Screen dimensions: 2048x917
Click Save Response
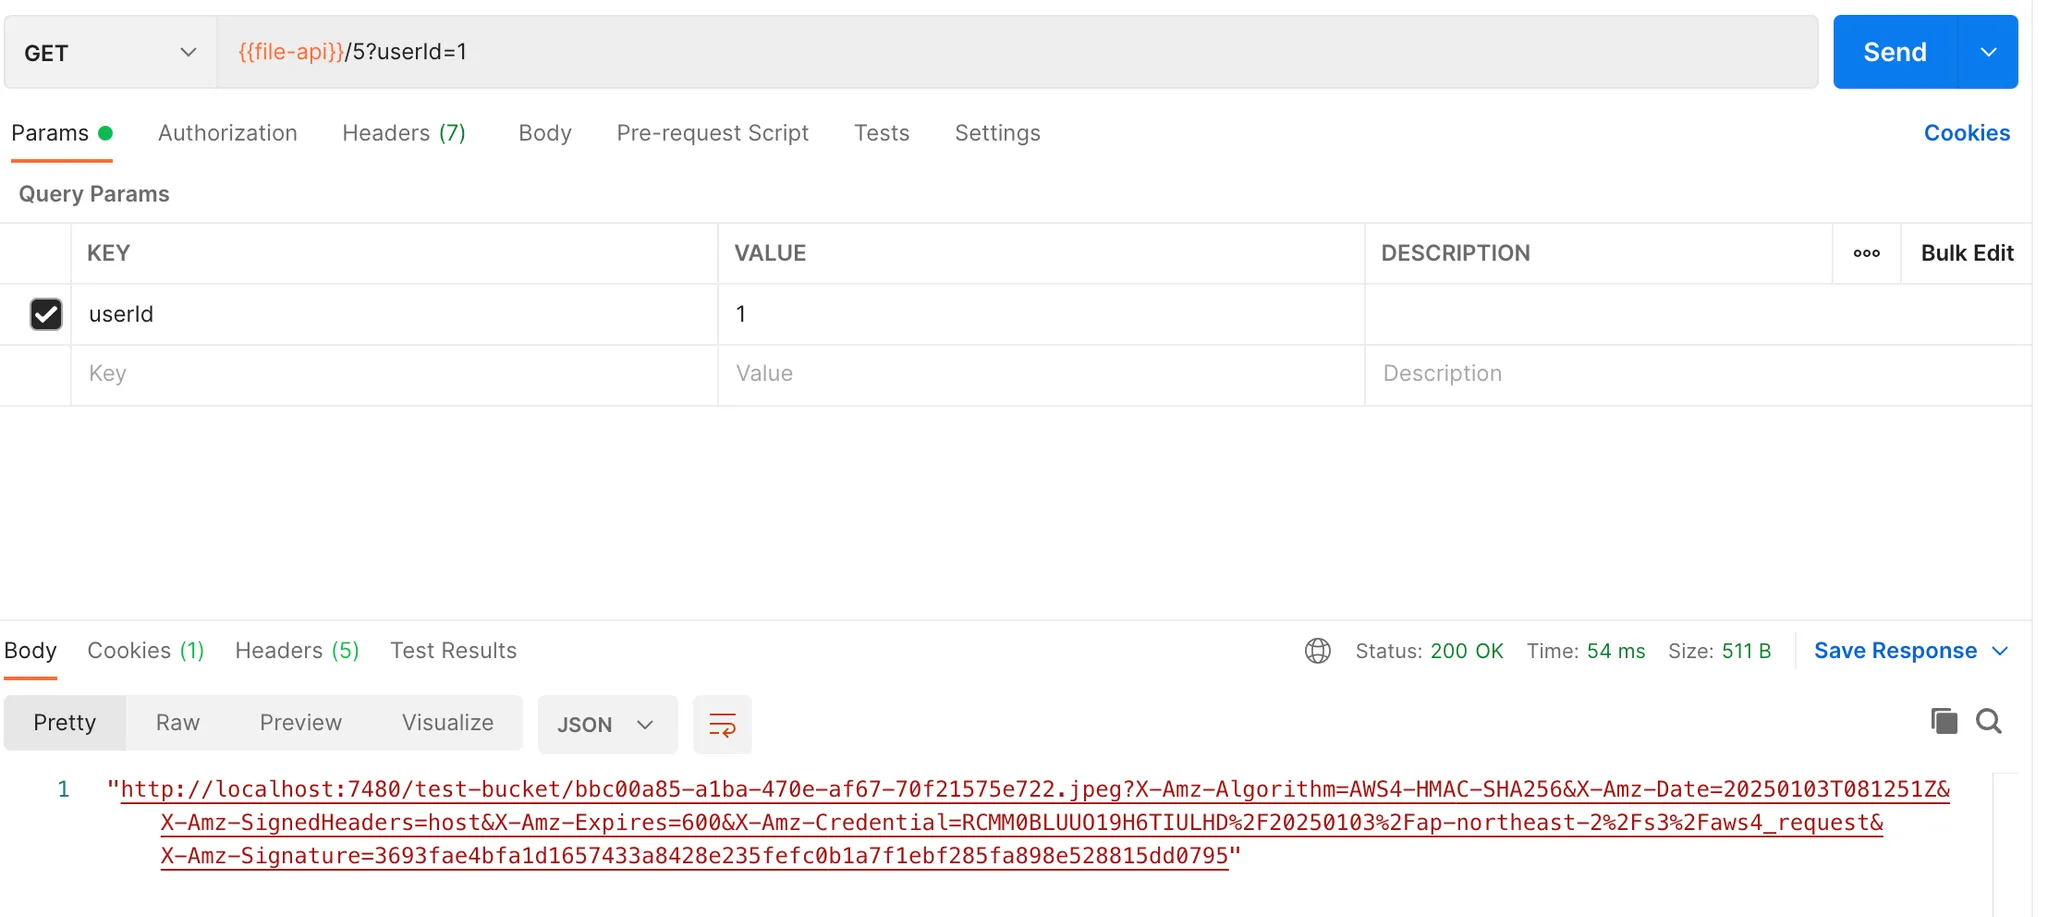tap(1895, 651)
